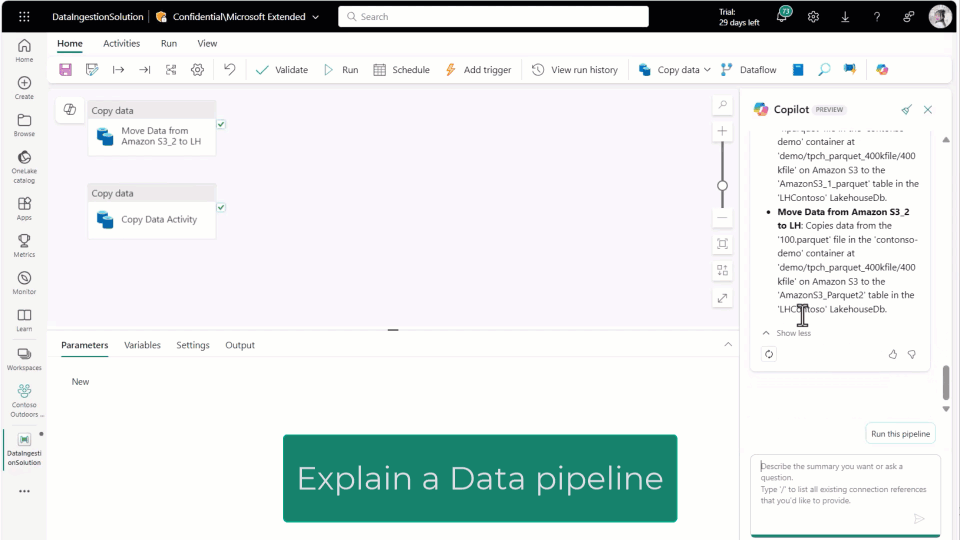Click New to add a parameter
The image size is (960, 540).
[x=80, y=381]
